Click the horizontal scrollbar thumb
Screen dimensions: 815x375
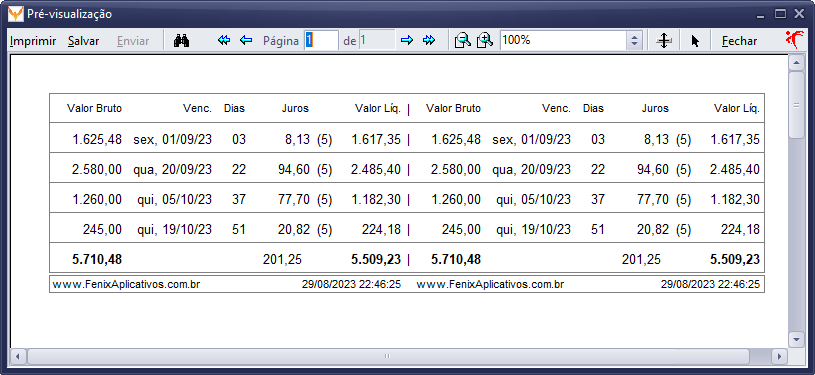coord(388,356)
